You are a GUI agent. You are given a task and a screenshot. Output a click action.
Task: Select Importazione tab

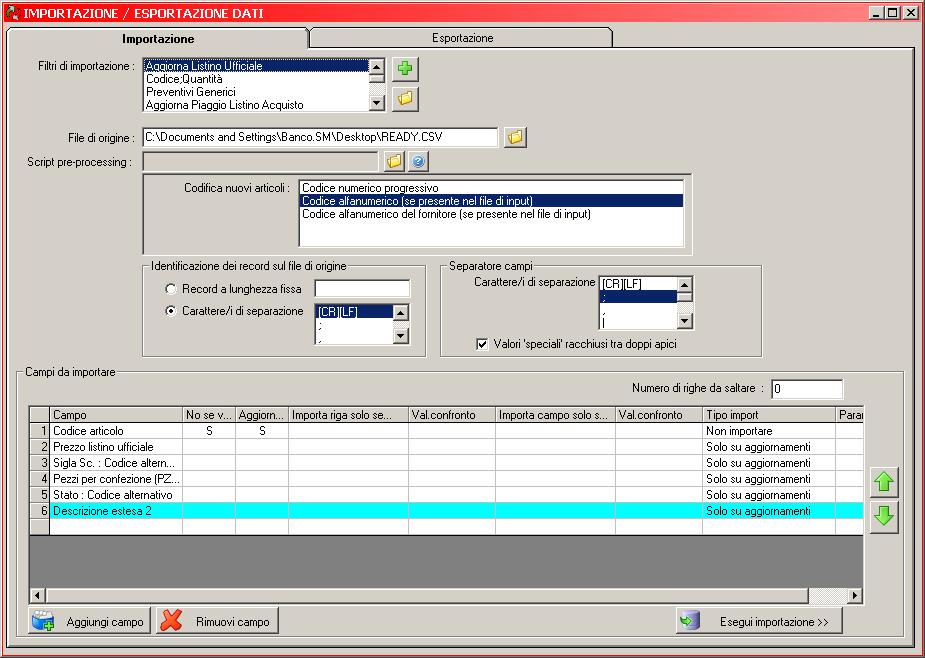click(158, 38)
